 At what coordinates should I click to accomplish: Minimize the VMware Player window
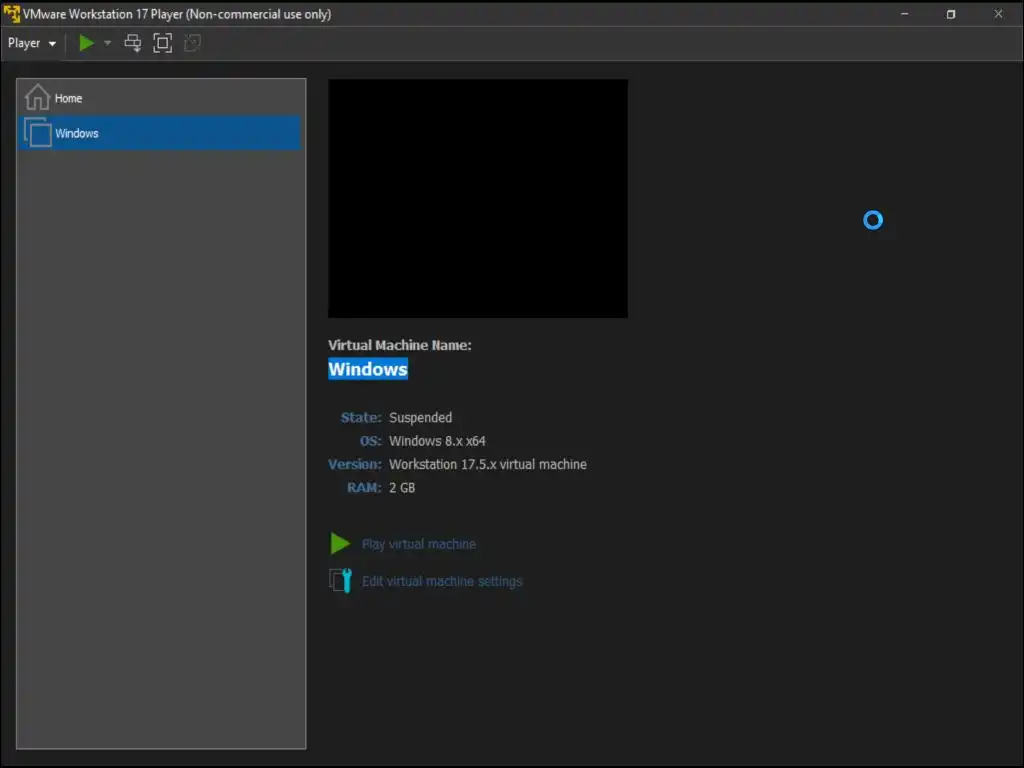click(904, 14)
